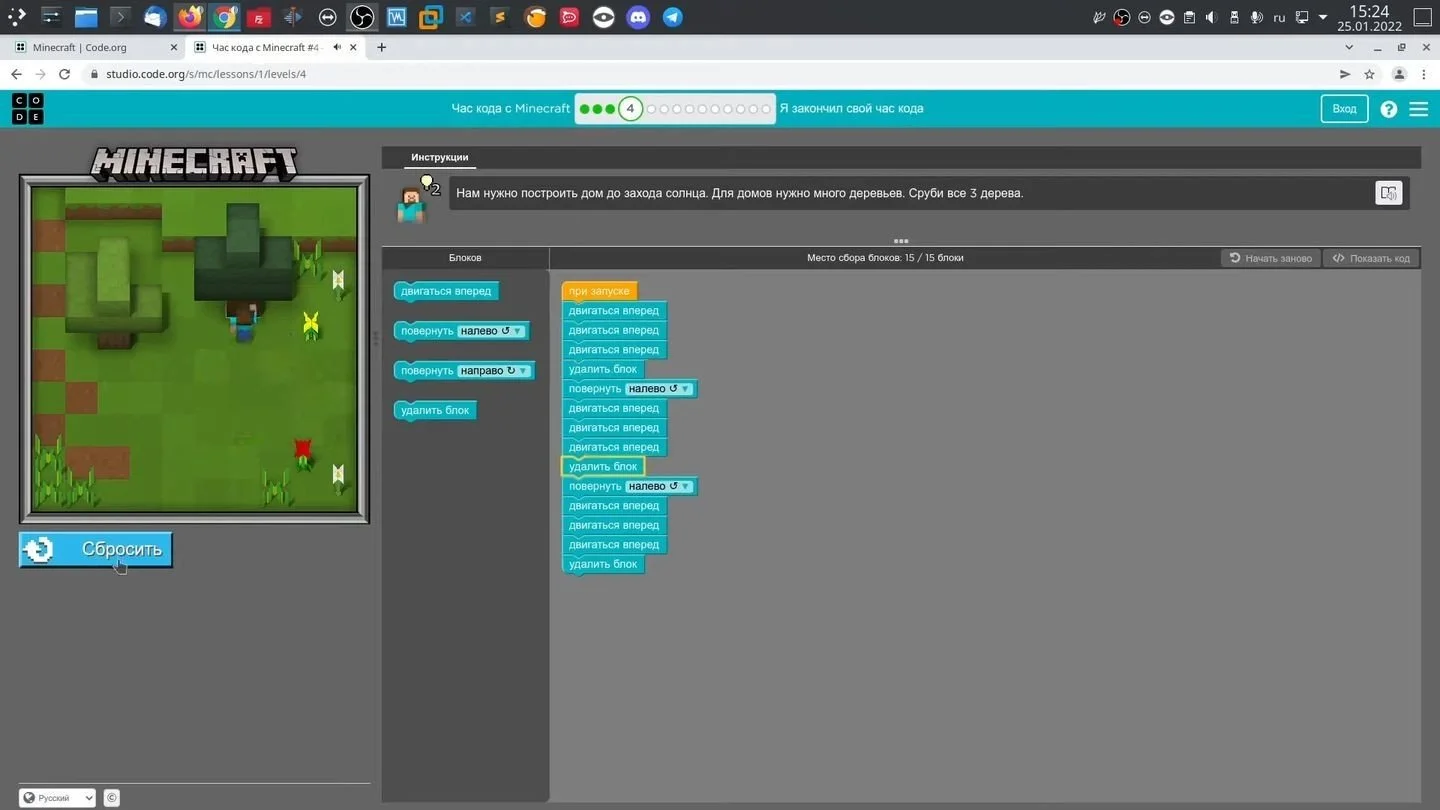Screen dimensions: 1440x810
Task: Select the current level 4 bubble
Action: 630,109
